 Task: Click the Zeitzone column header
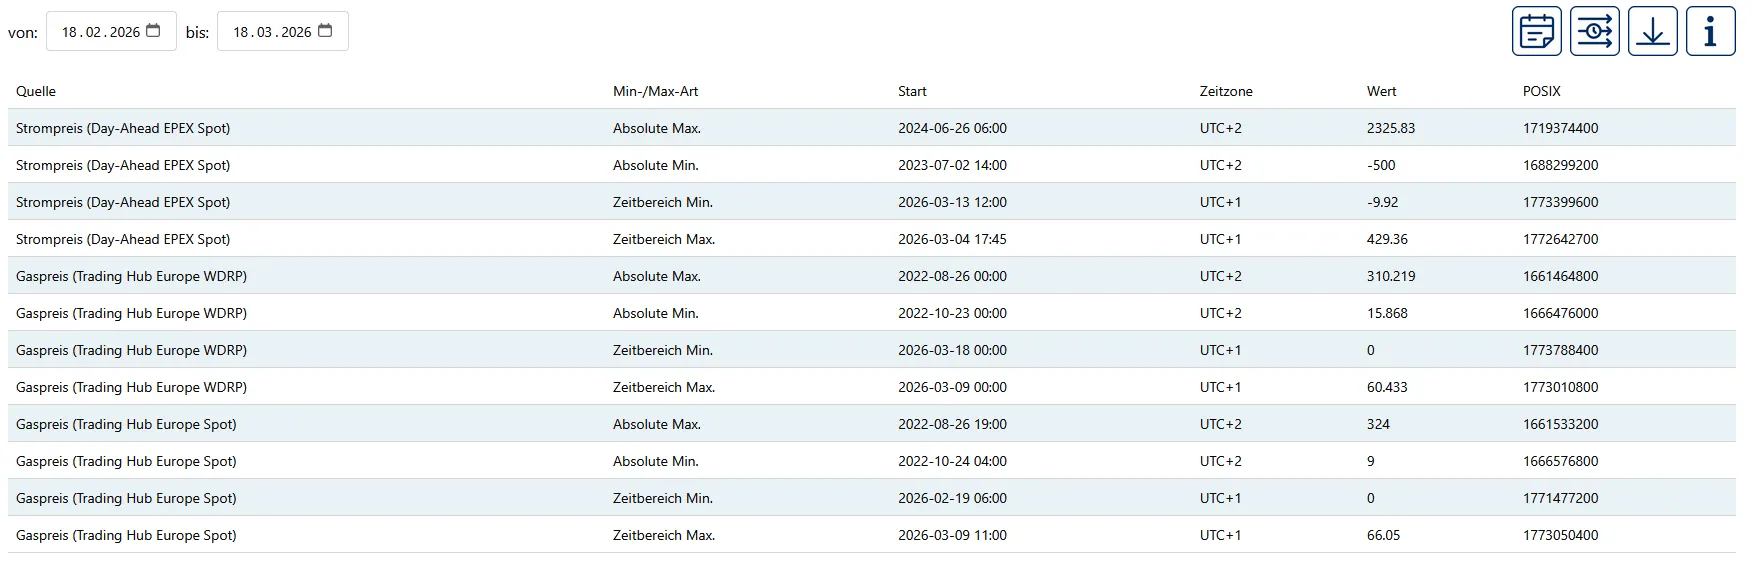[x=1226, y=91]
